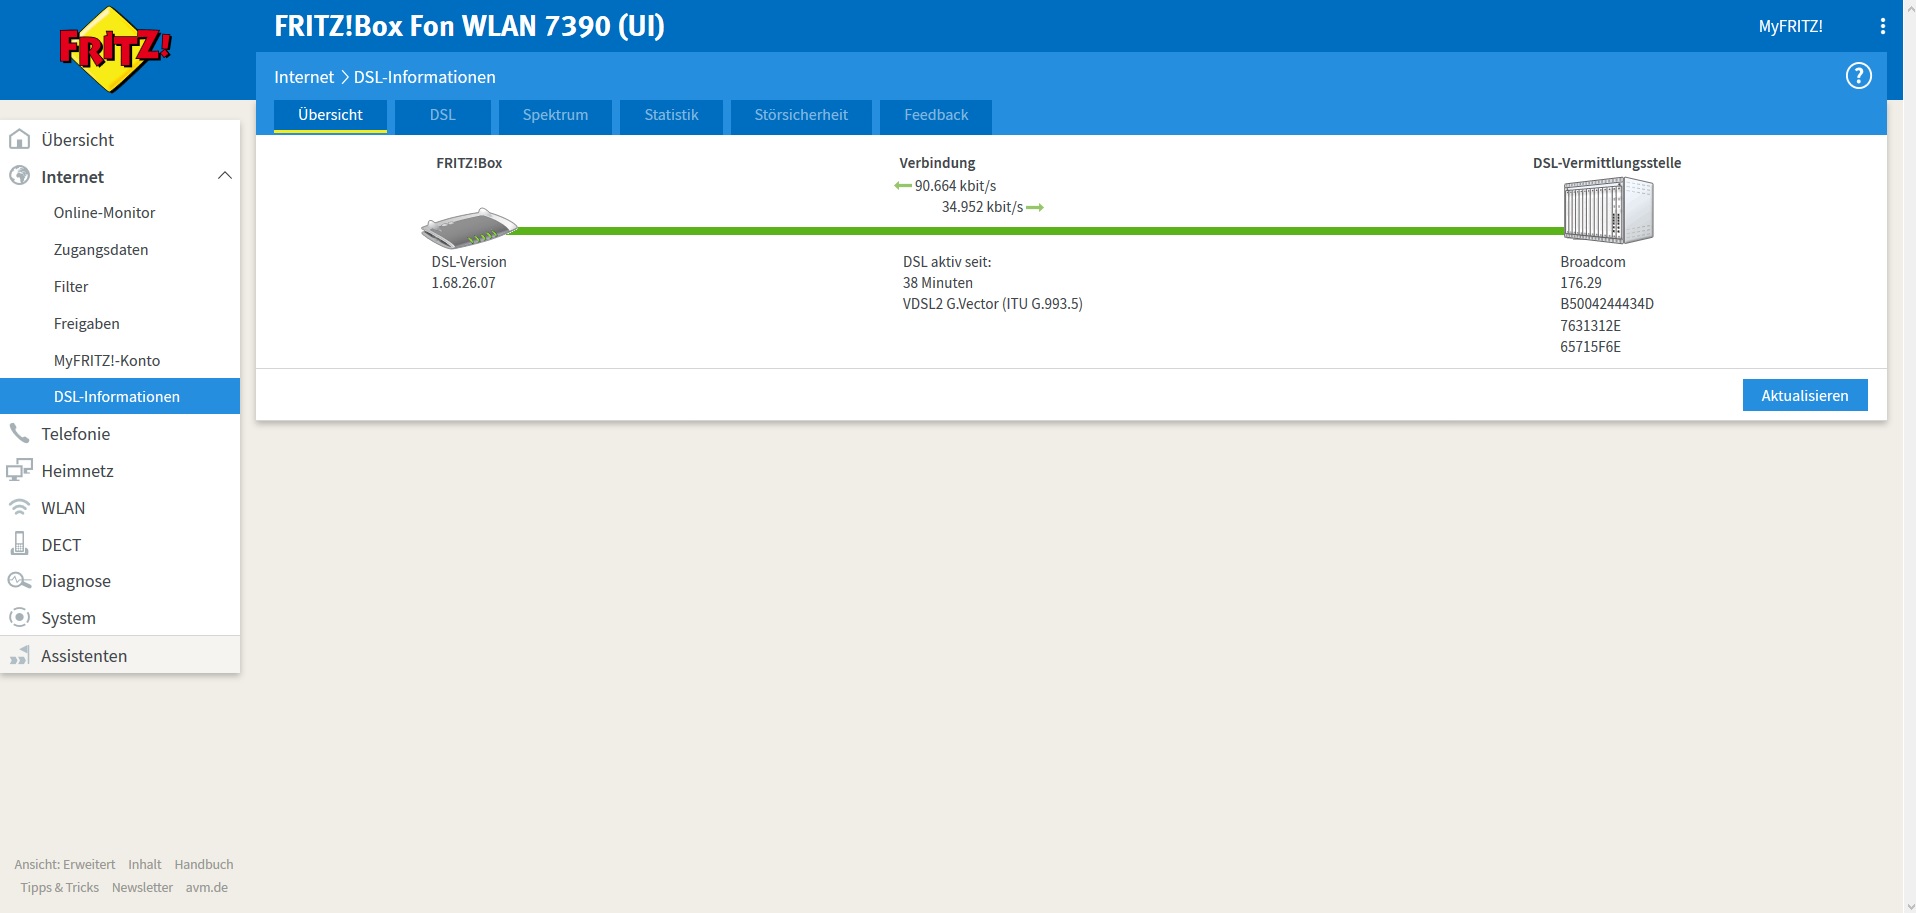Click the DECT handset icon
The image size is (1916, 913).
click(x=19, y=544)
